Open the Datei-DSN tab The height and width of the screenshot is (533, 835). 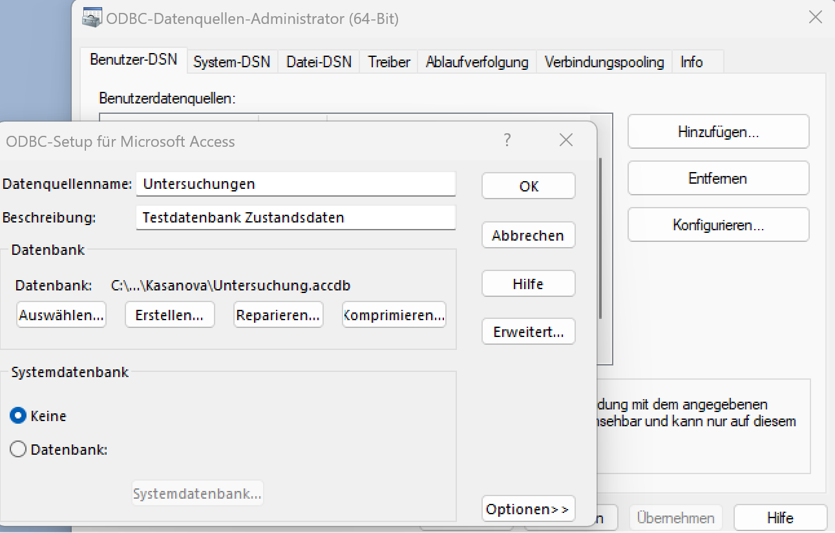(319, 62)
